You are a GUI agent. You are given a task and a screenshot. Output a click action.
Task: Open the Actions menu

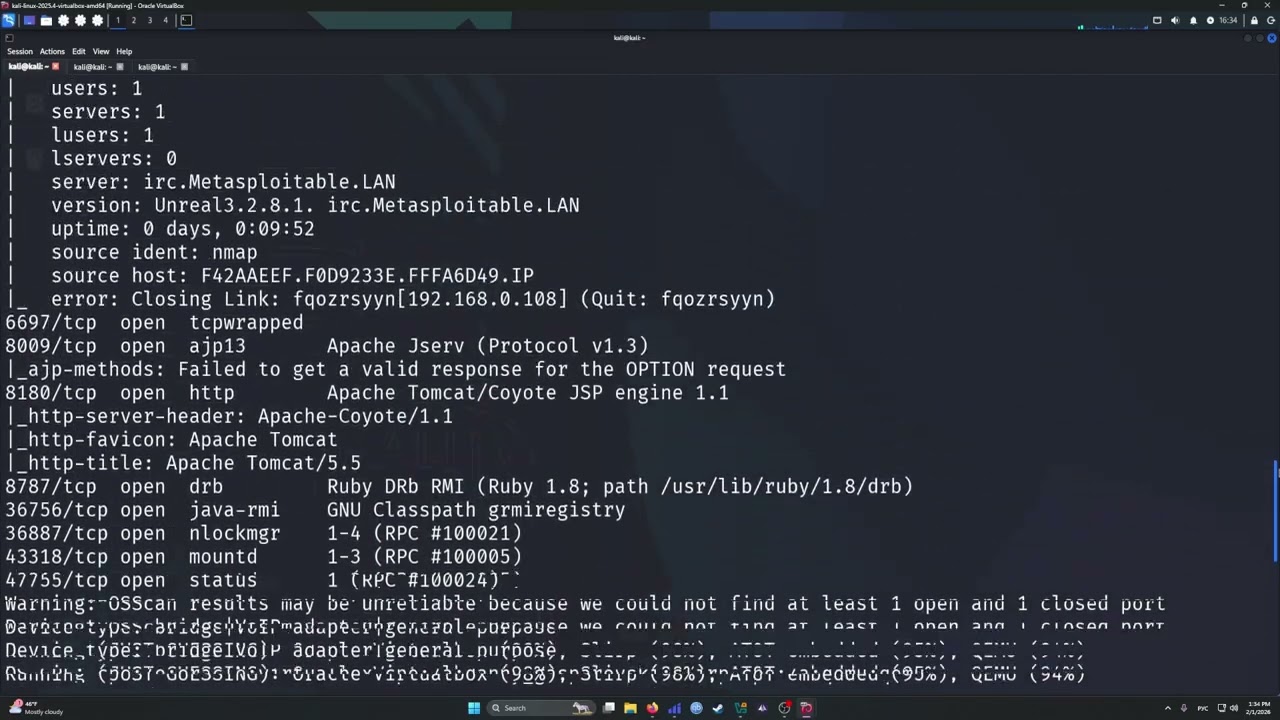[52, 51]
